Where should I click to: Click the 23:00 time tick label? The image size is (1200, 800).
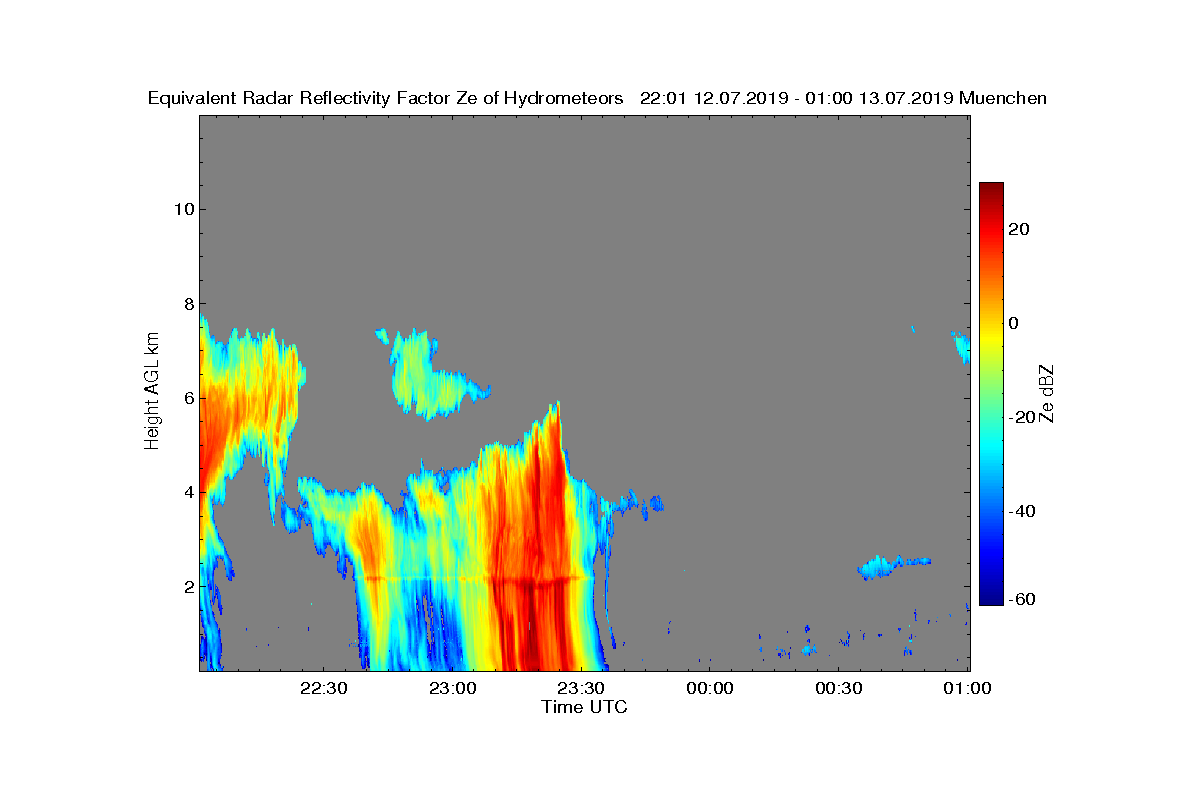click(x=453, y=688)
